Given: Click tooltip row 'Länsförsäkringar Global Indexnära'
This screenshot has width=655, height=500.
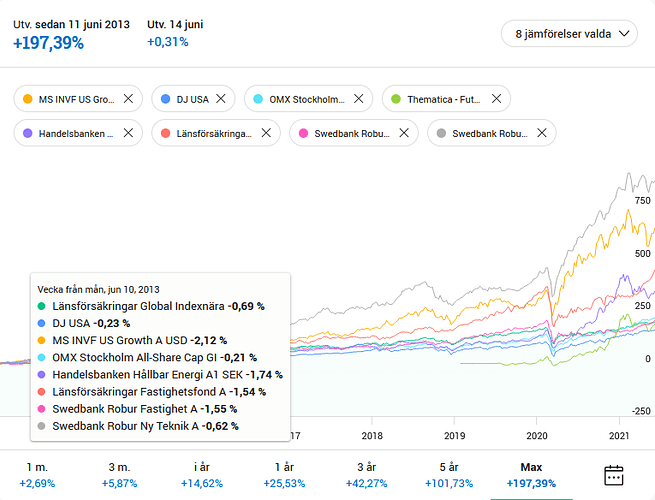Looking at the screenshot, I should pyautogui.click(x=151, y=306).
